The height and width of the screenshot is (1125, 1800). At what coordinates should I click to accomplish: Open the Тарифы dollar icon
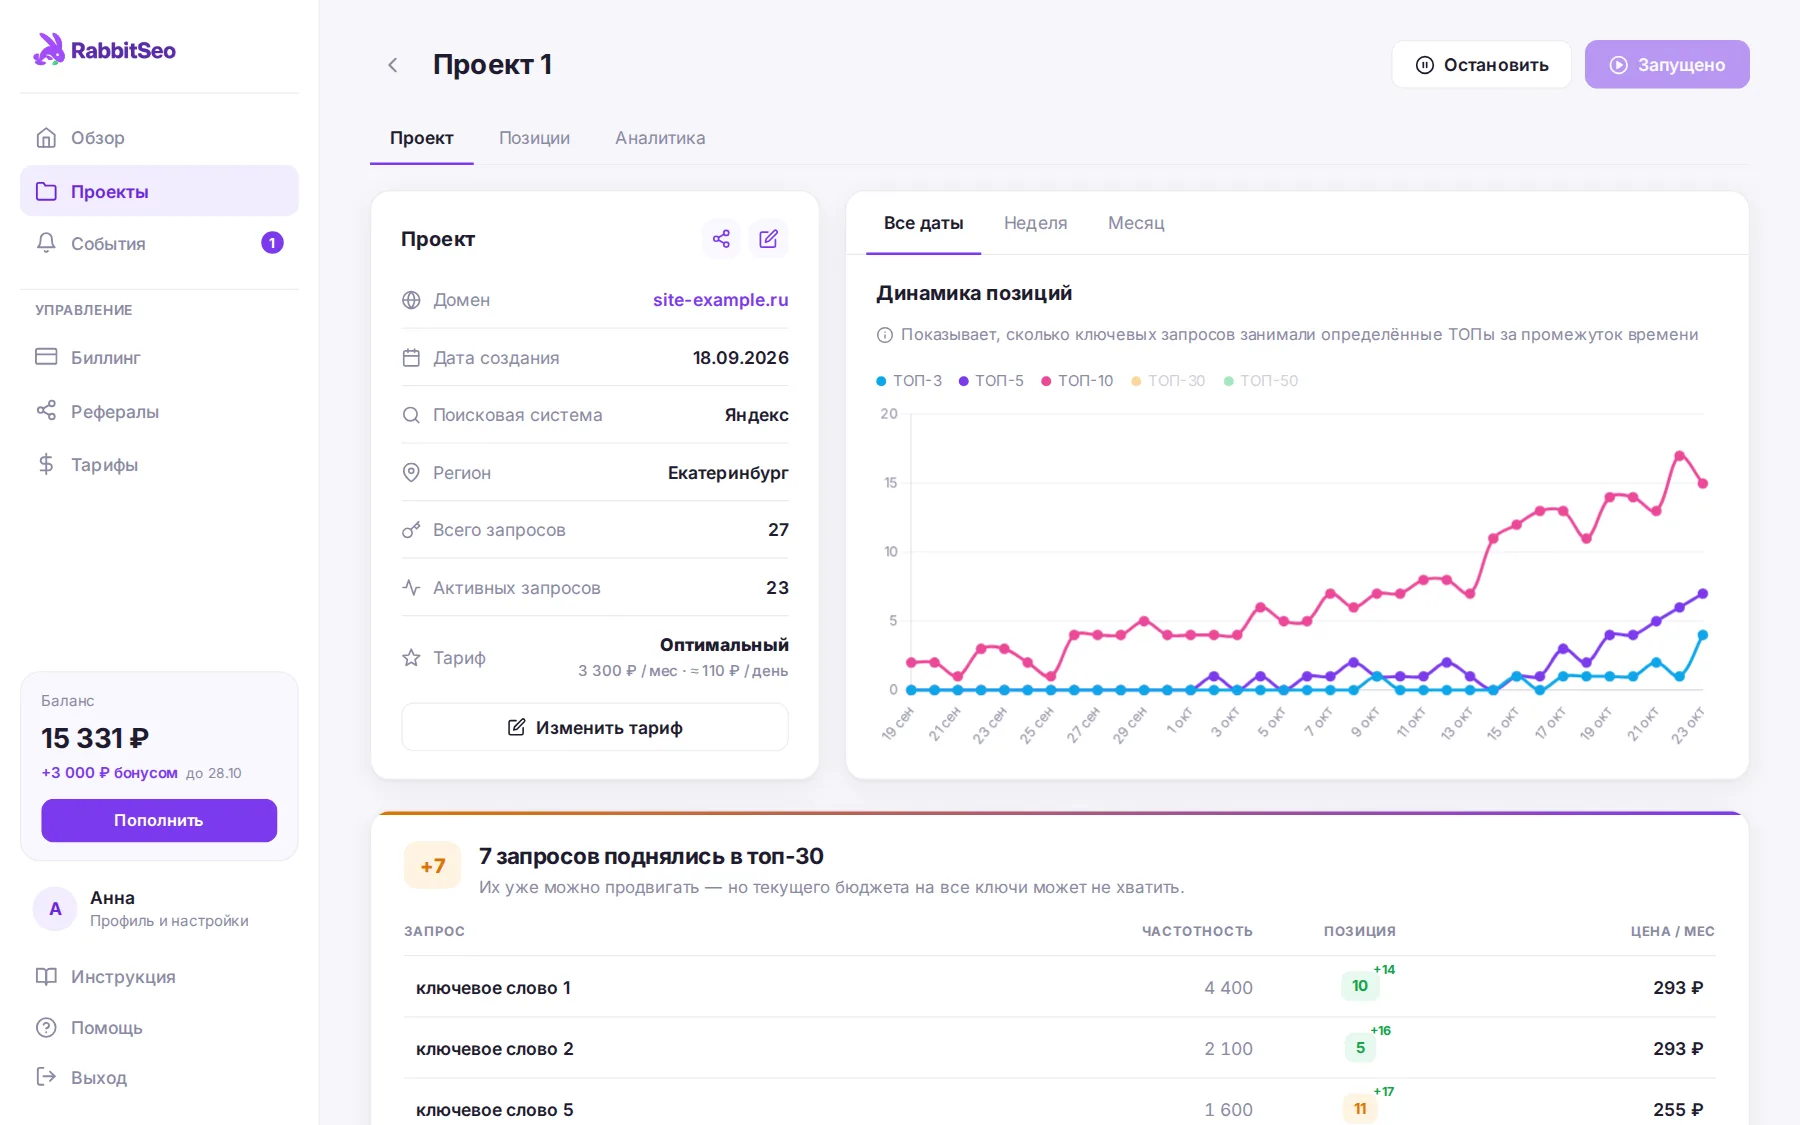[46, 464]
